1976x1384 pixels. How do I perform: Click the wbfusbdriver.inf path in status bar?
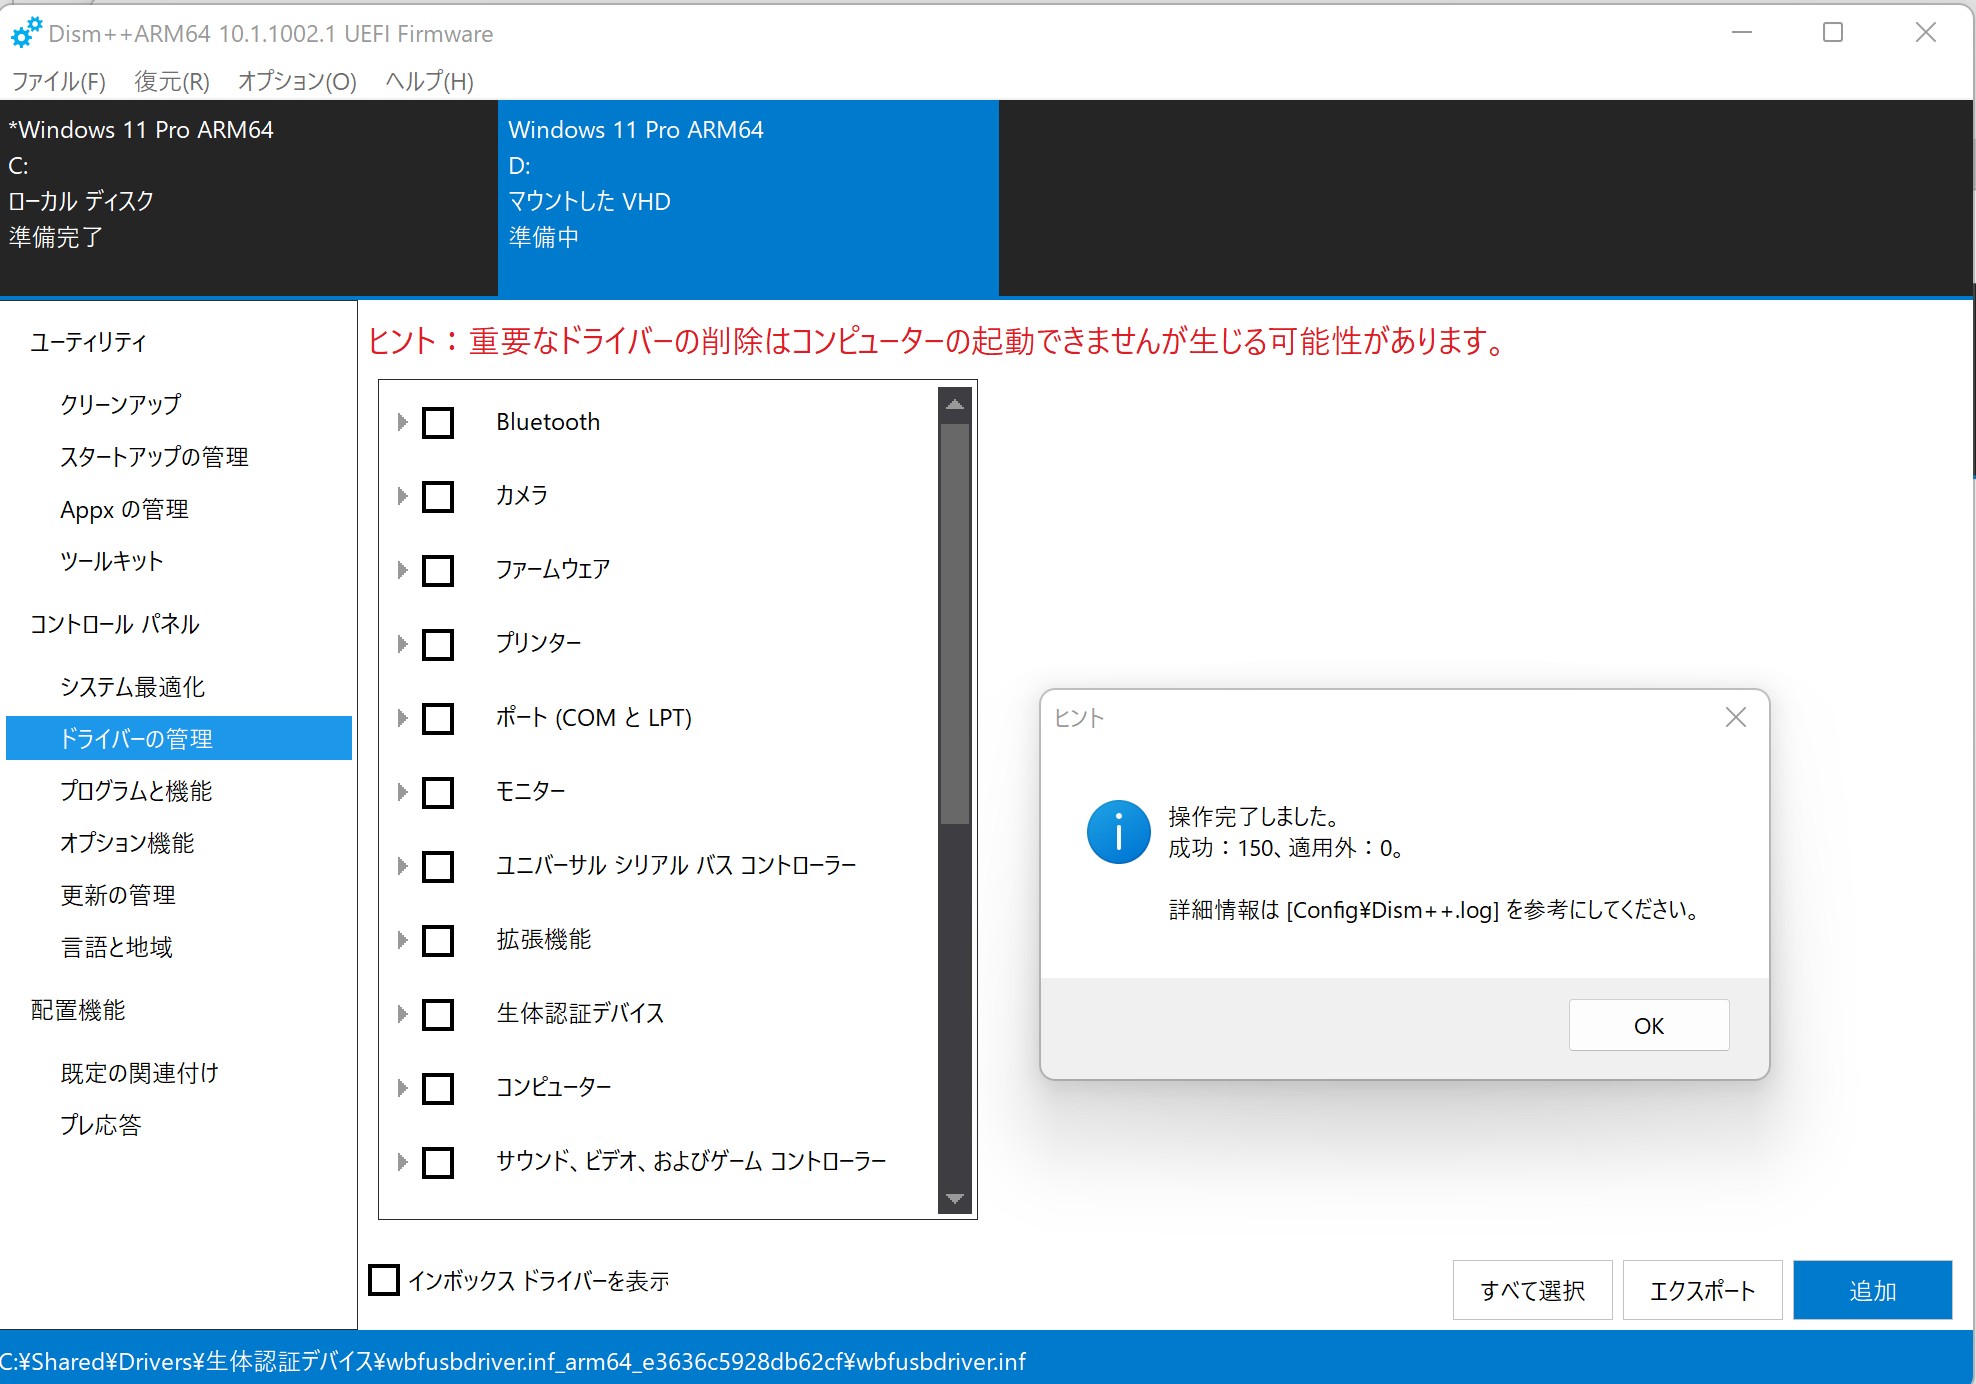pos(513,1361)
